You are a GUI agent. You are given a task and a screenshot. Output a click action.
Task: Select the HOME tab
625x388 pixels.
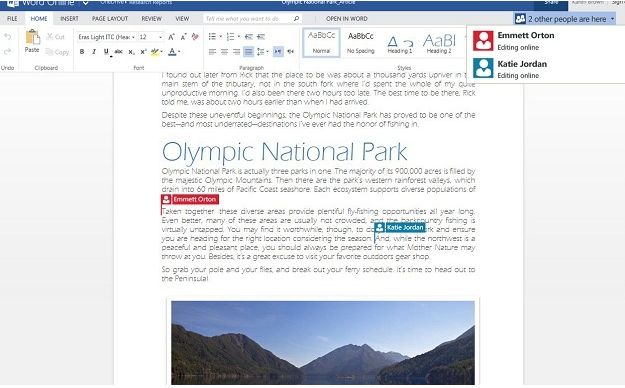pyautogui.click(x=39, y=19)
